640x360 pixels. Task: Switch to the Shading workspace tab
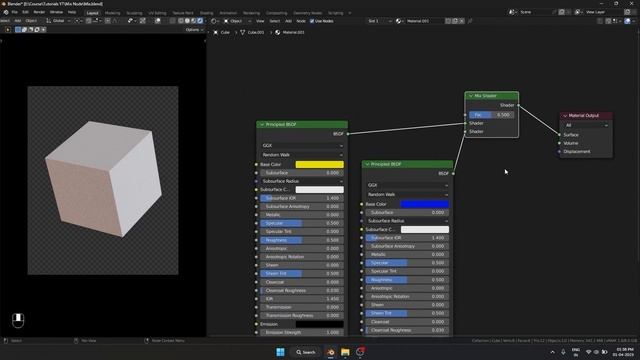tap(207, 13)
